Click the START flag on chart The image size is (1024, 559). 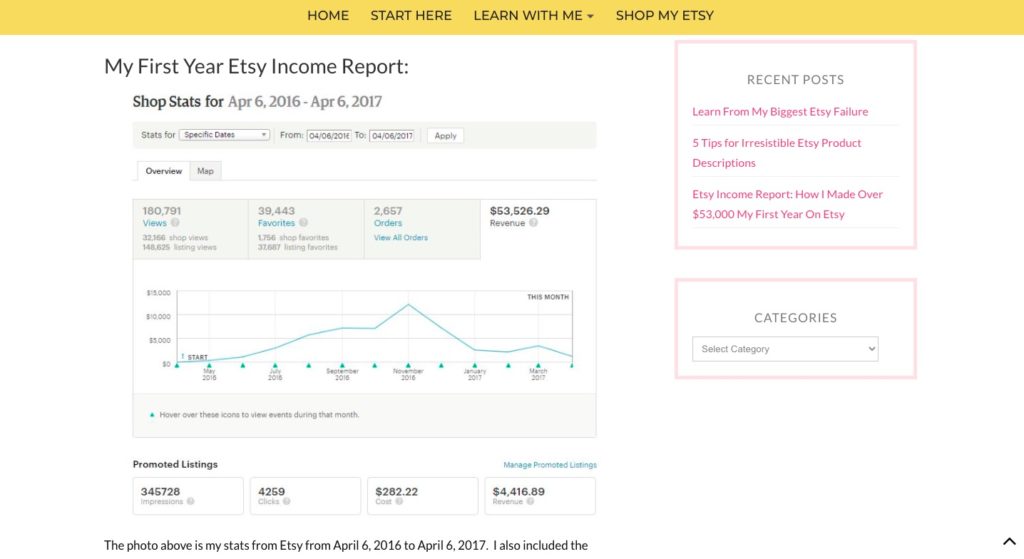point(195,357)
